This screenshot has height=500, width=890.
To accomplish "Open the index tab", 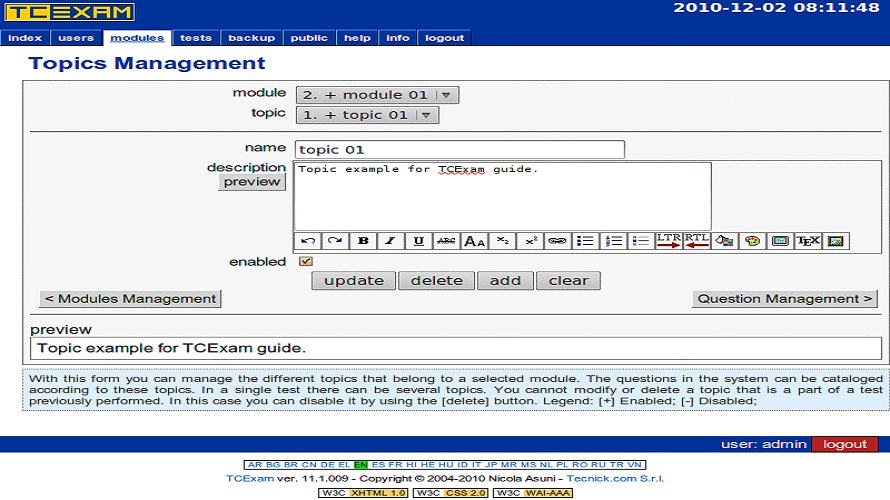I will [25, 38].
